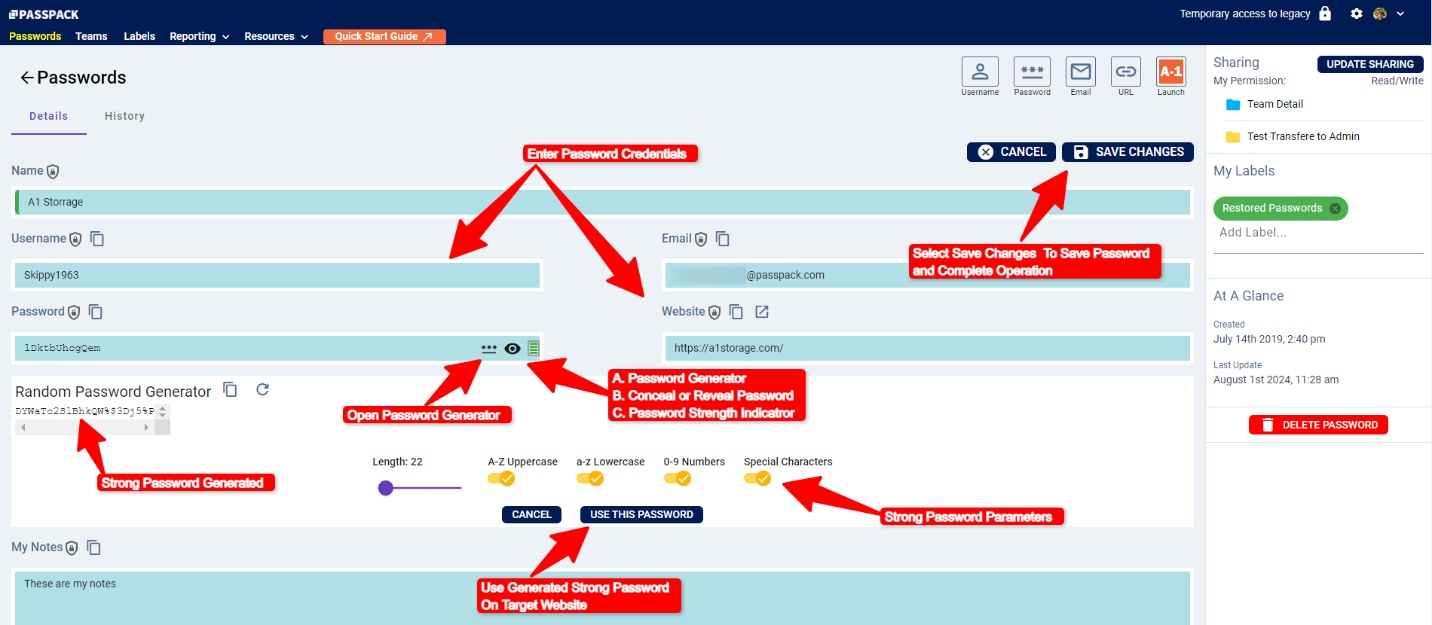Click the Test Transfere to Admin folder

point(1292,136)
